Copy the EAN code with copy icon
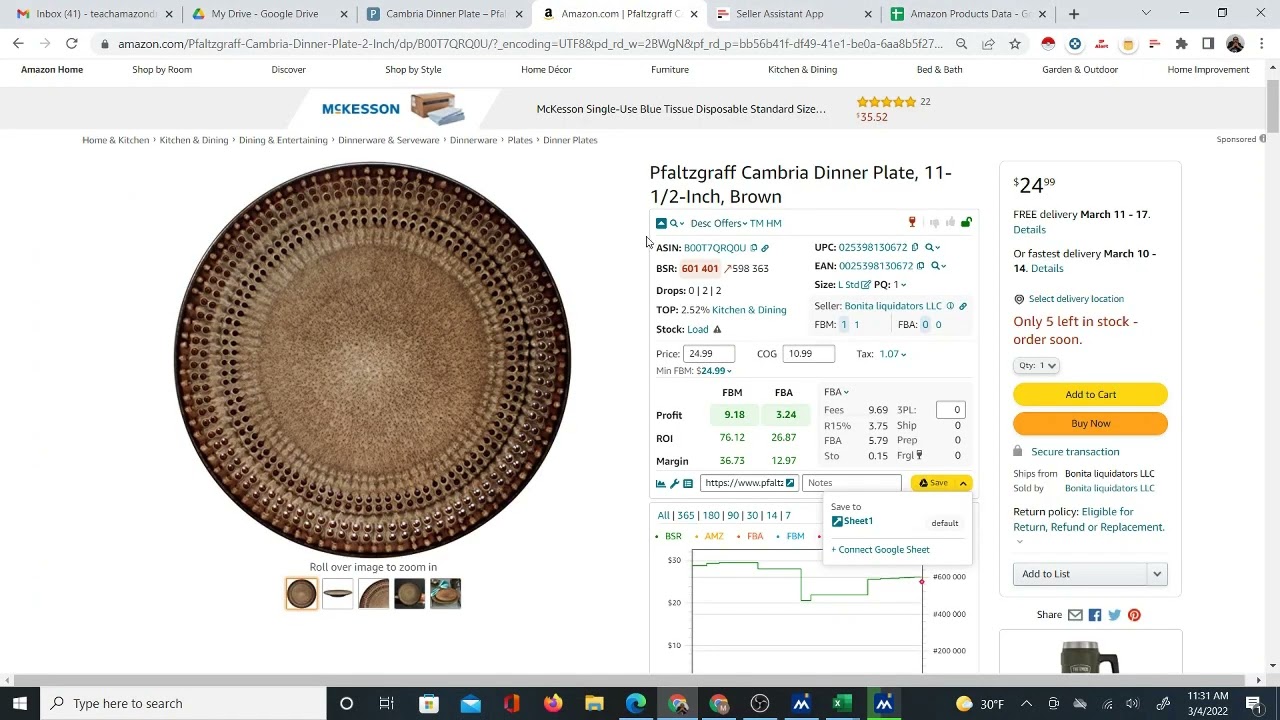Screen dimensions: 1280x720 pos(921,266)
